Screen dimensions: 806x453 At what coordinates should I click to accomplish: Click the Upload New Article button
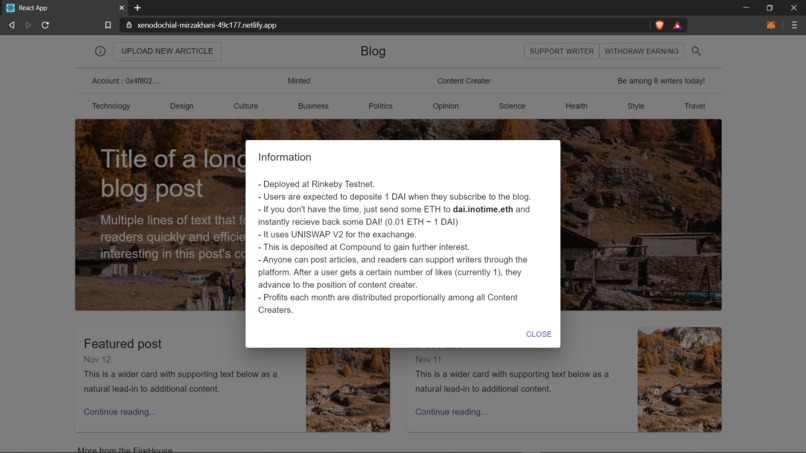pos(167,51)
